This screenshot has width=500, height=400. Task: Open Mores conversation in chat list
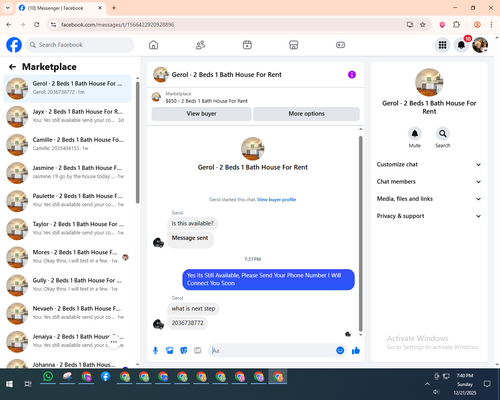pyautogui.click(x=68, y=257)
